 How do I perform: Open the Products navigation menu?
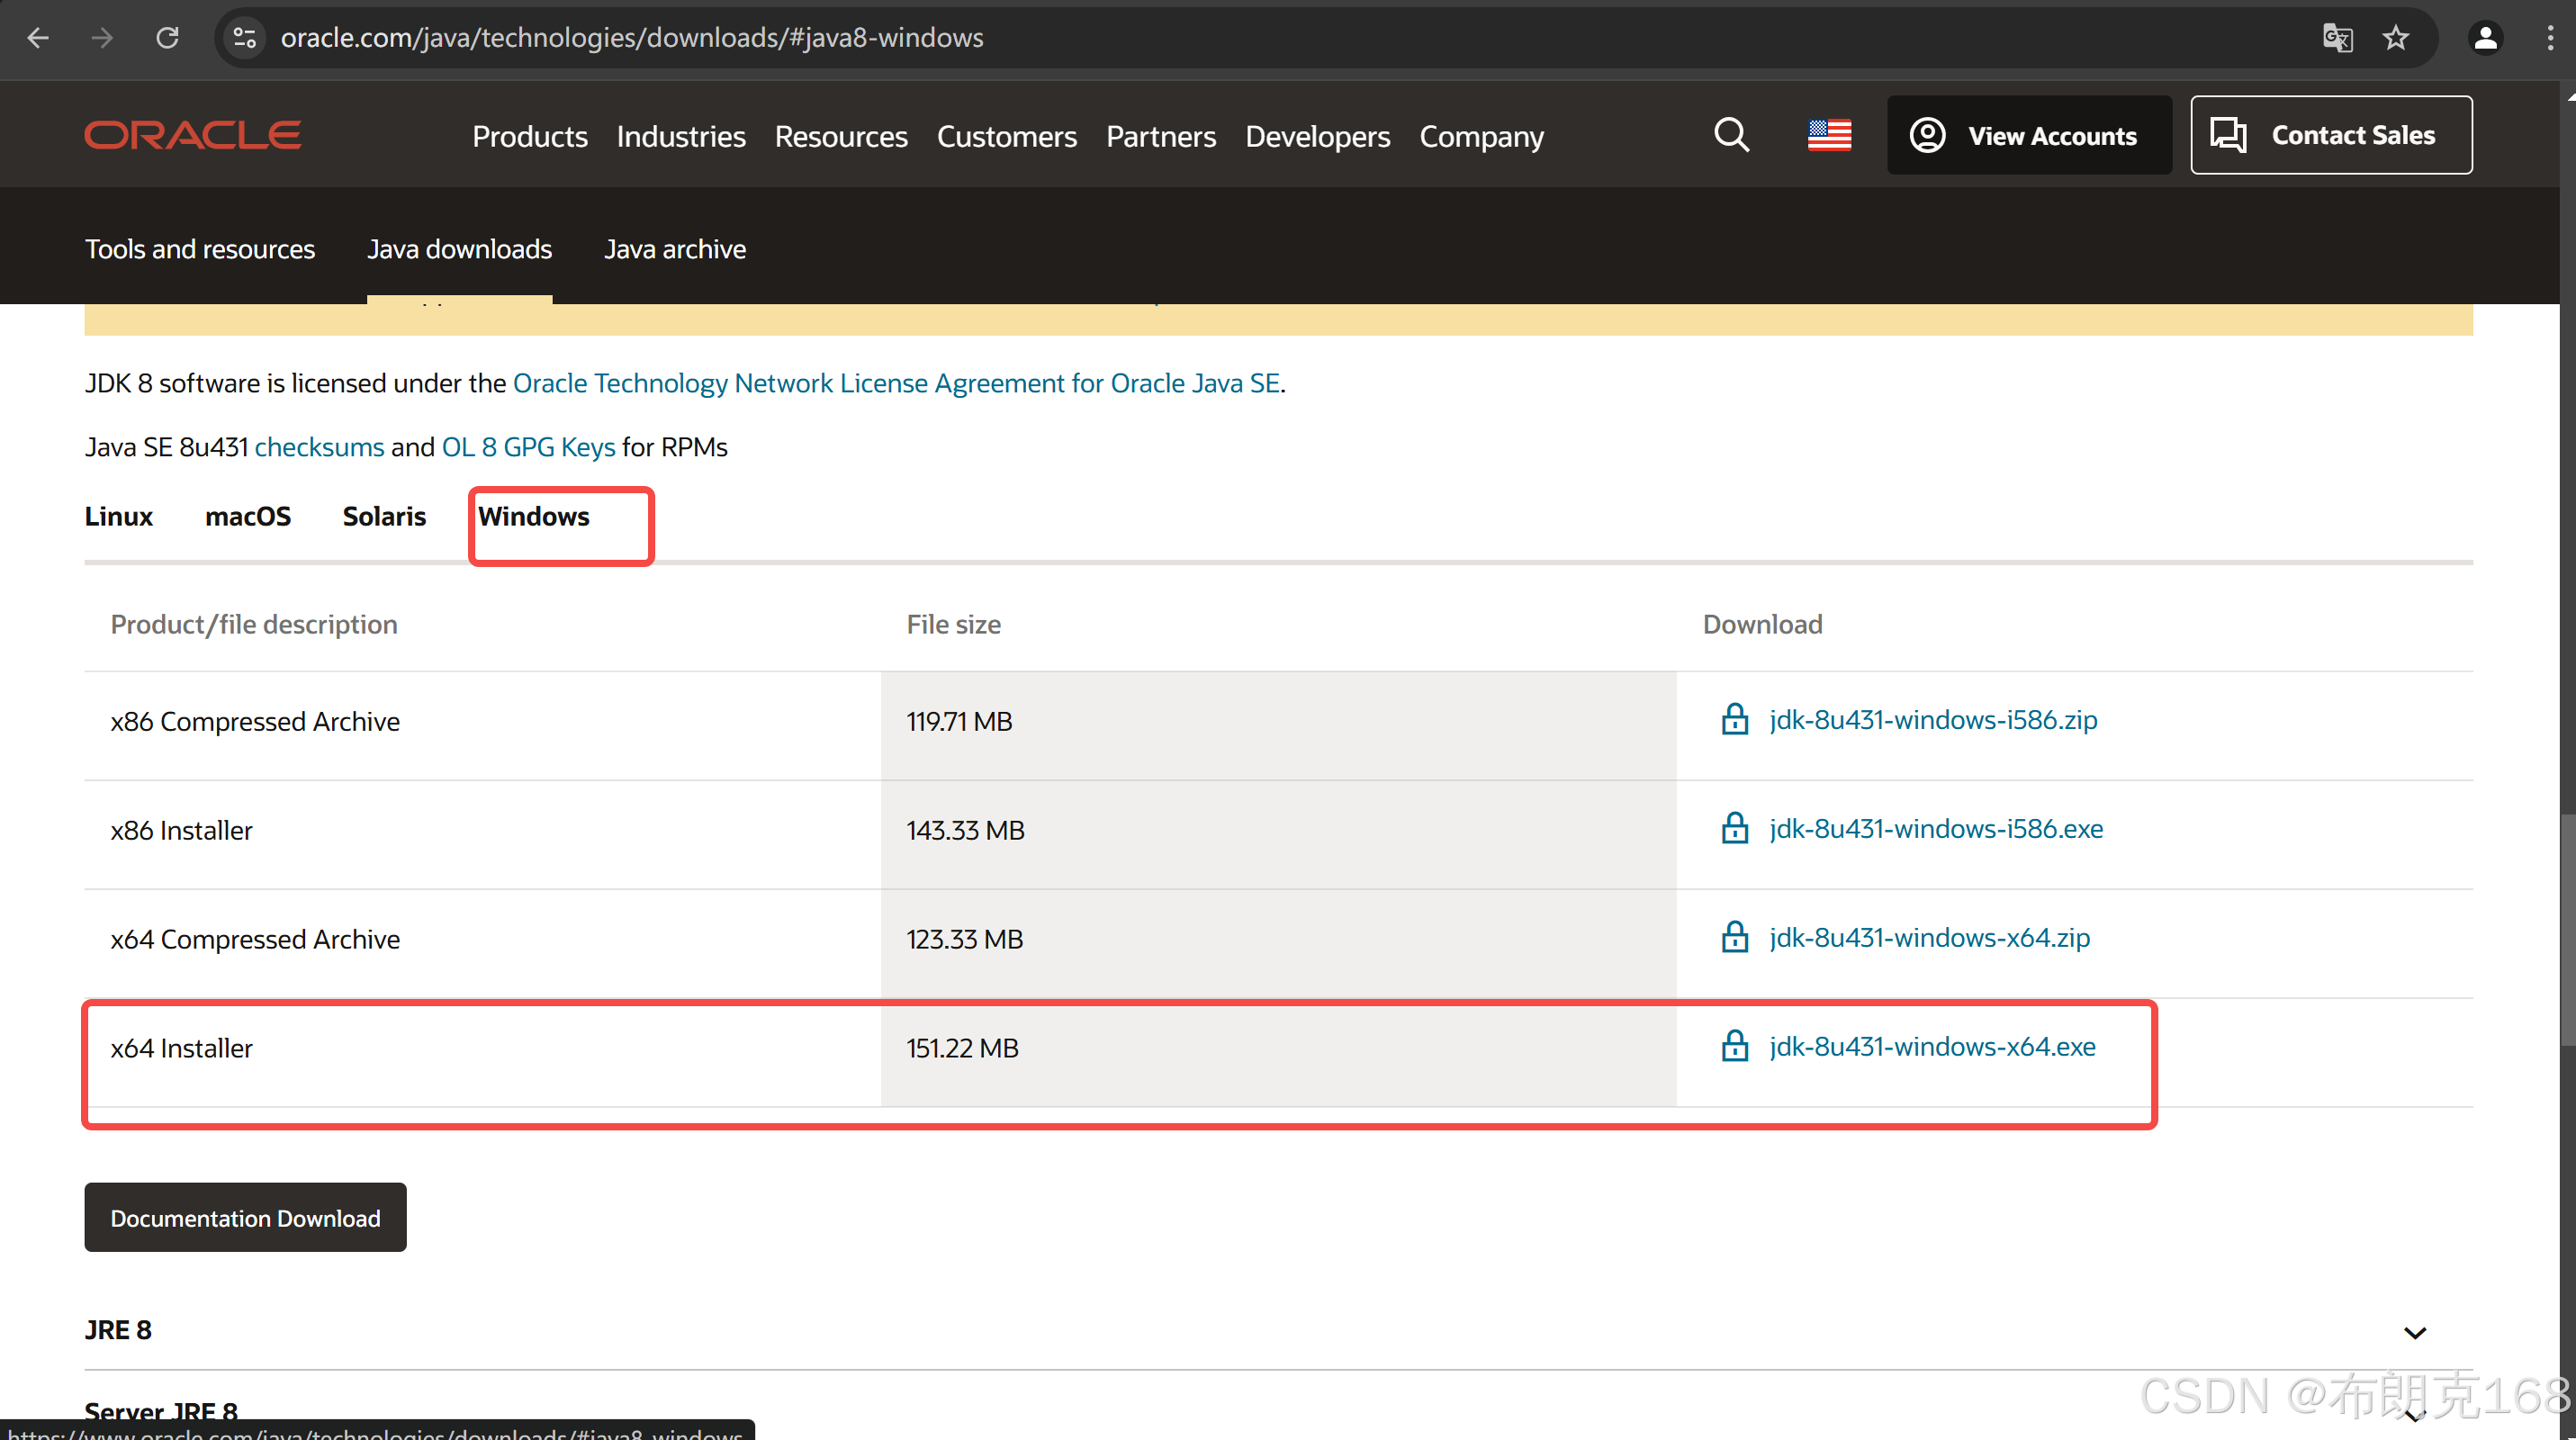pos(529,136)
